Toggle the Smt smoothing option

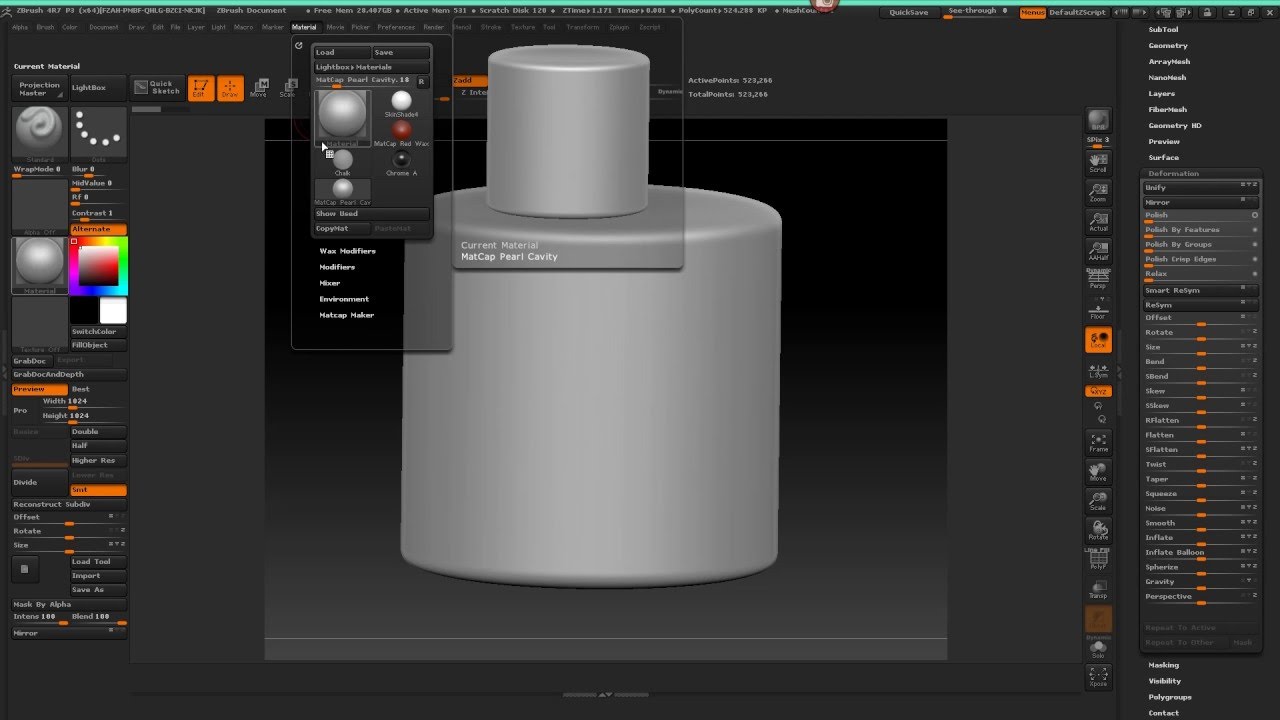click(98, 490)
